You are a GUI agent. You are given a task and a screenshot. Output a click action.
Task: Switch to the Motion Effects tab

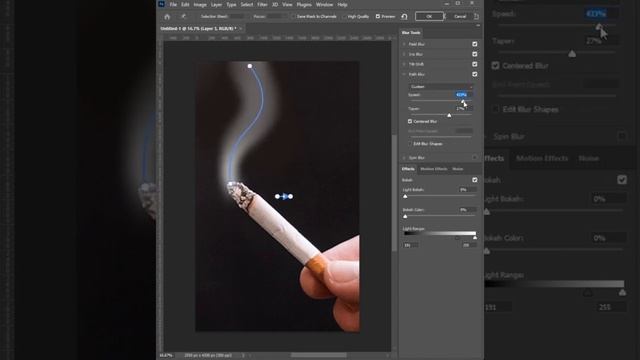tap(433, 169)
